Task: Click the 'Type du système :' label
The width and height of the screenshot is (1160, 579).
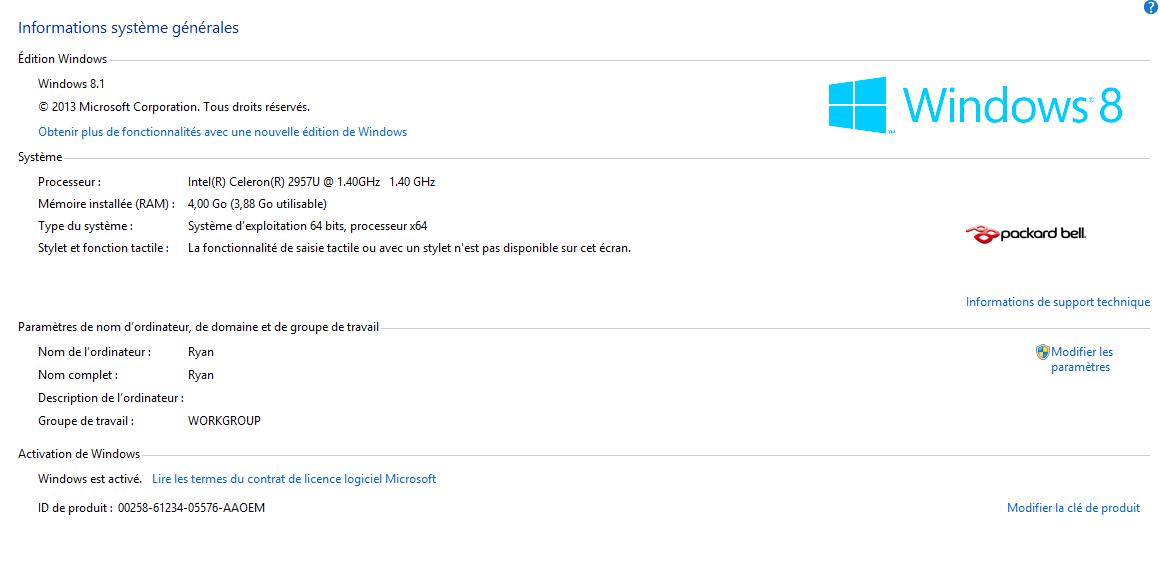Action: tap(86, 226)
